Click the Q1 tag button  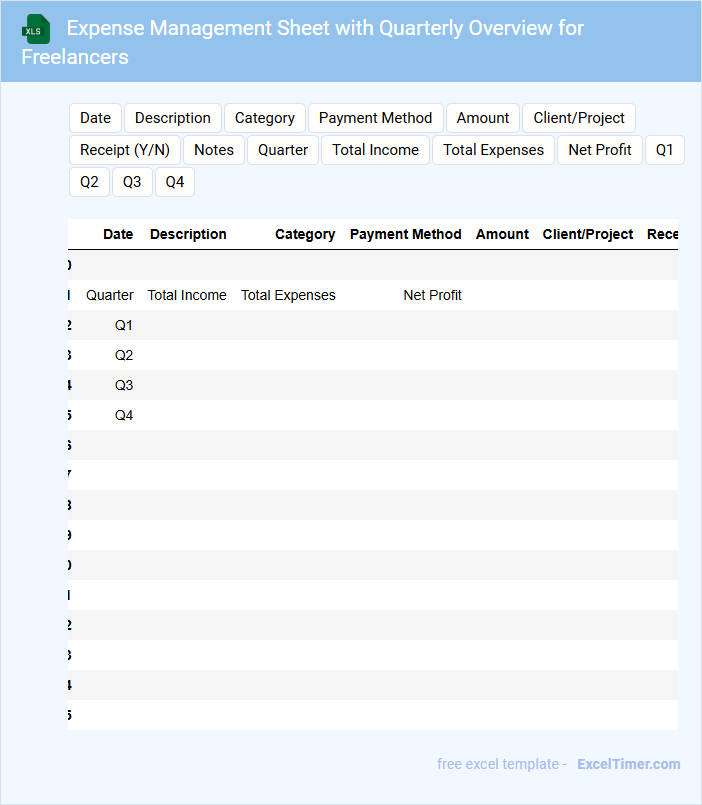(665, 150)
